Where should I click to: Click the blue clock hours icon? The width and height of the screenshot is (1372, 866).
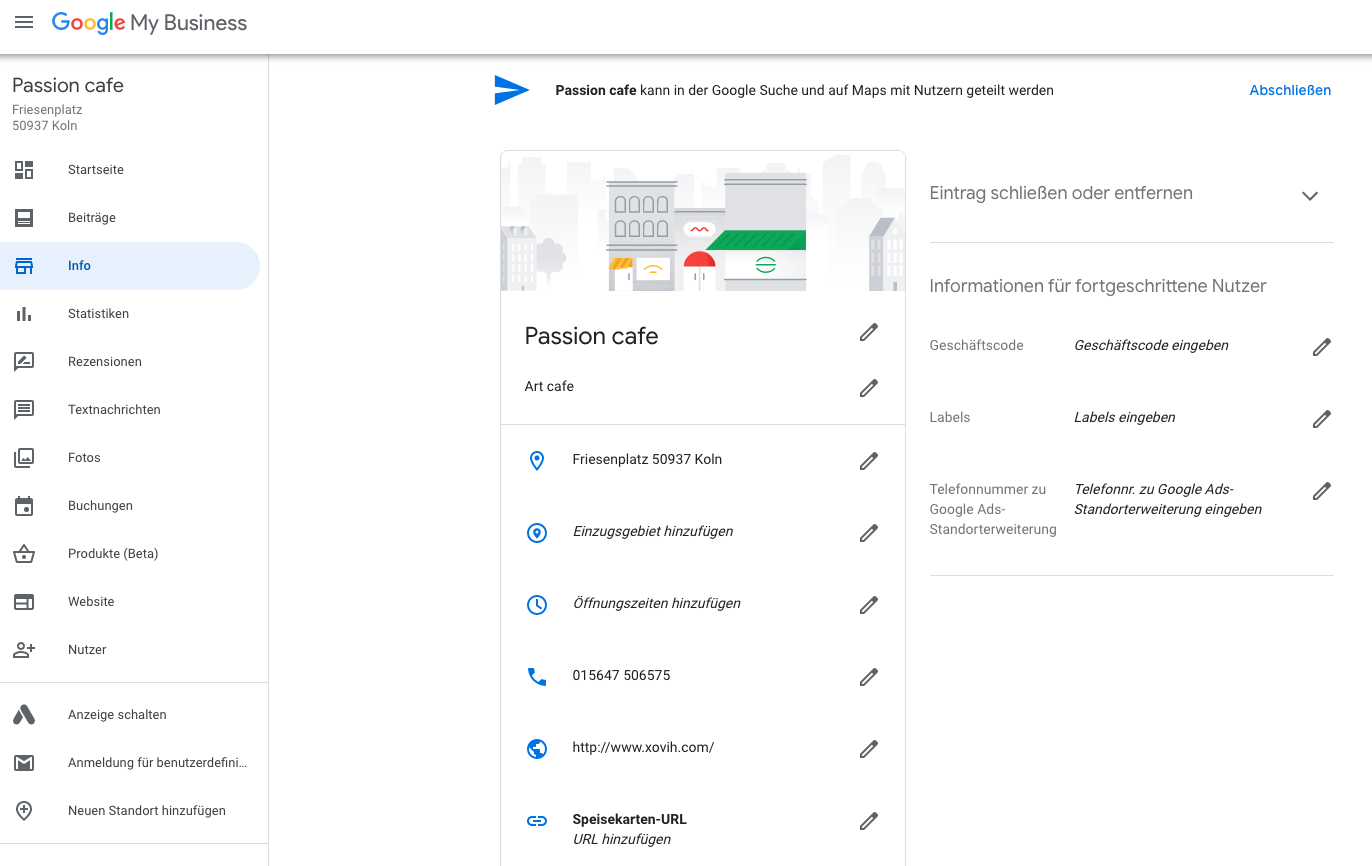(537, 604)
